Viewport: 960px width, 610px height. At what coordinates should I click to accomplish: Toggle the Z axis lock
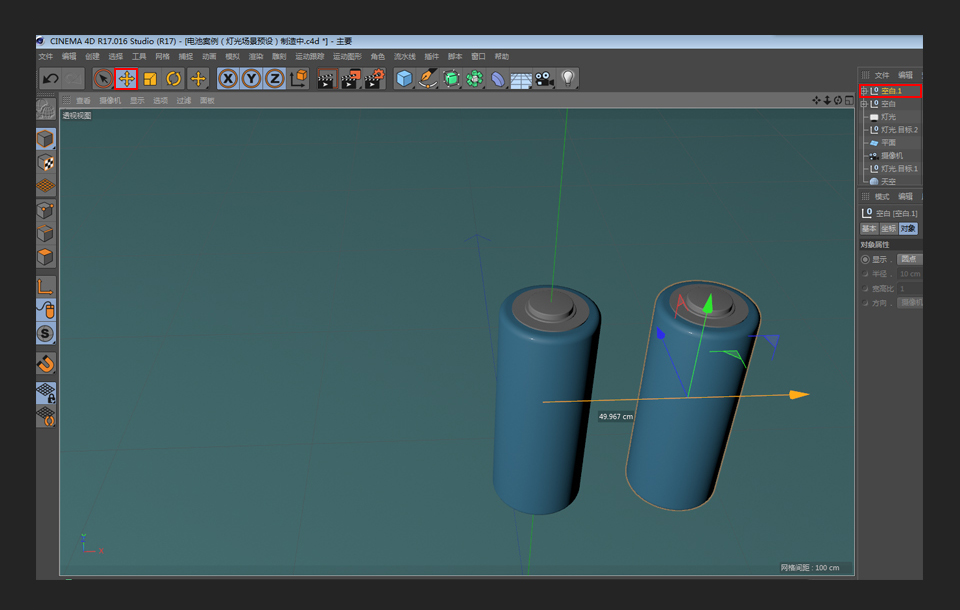(x=276, y=79)
